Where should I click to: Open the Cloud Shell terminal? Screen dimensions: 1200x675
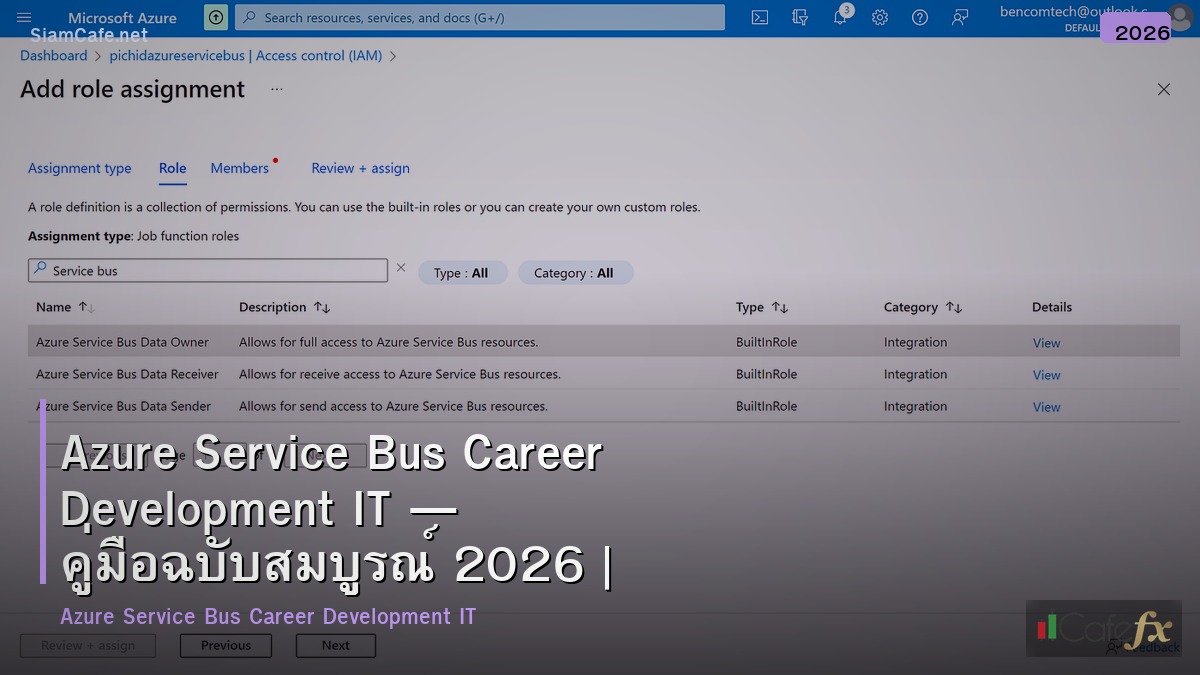click(x=760, y=17)
